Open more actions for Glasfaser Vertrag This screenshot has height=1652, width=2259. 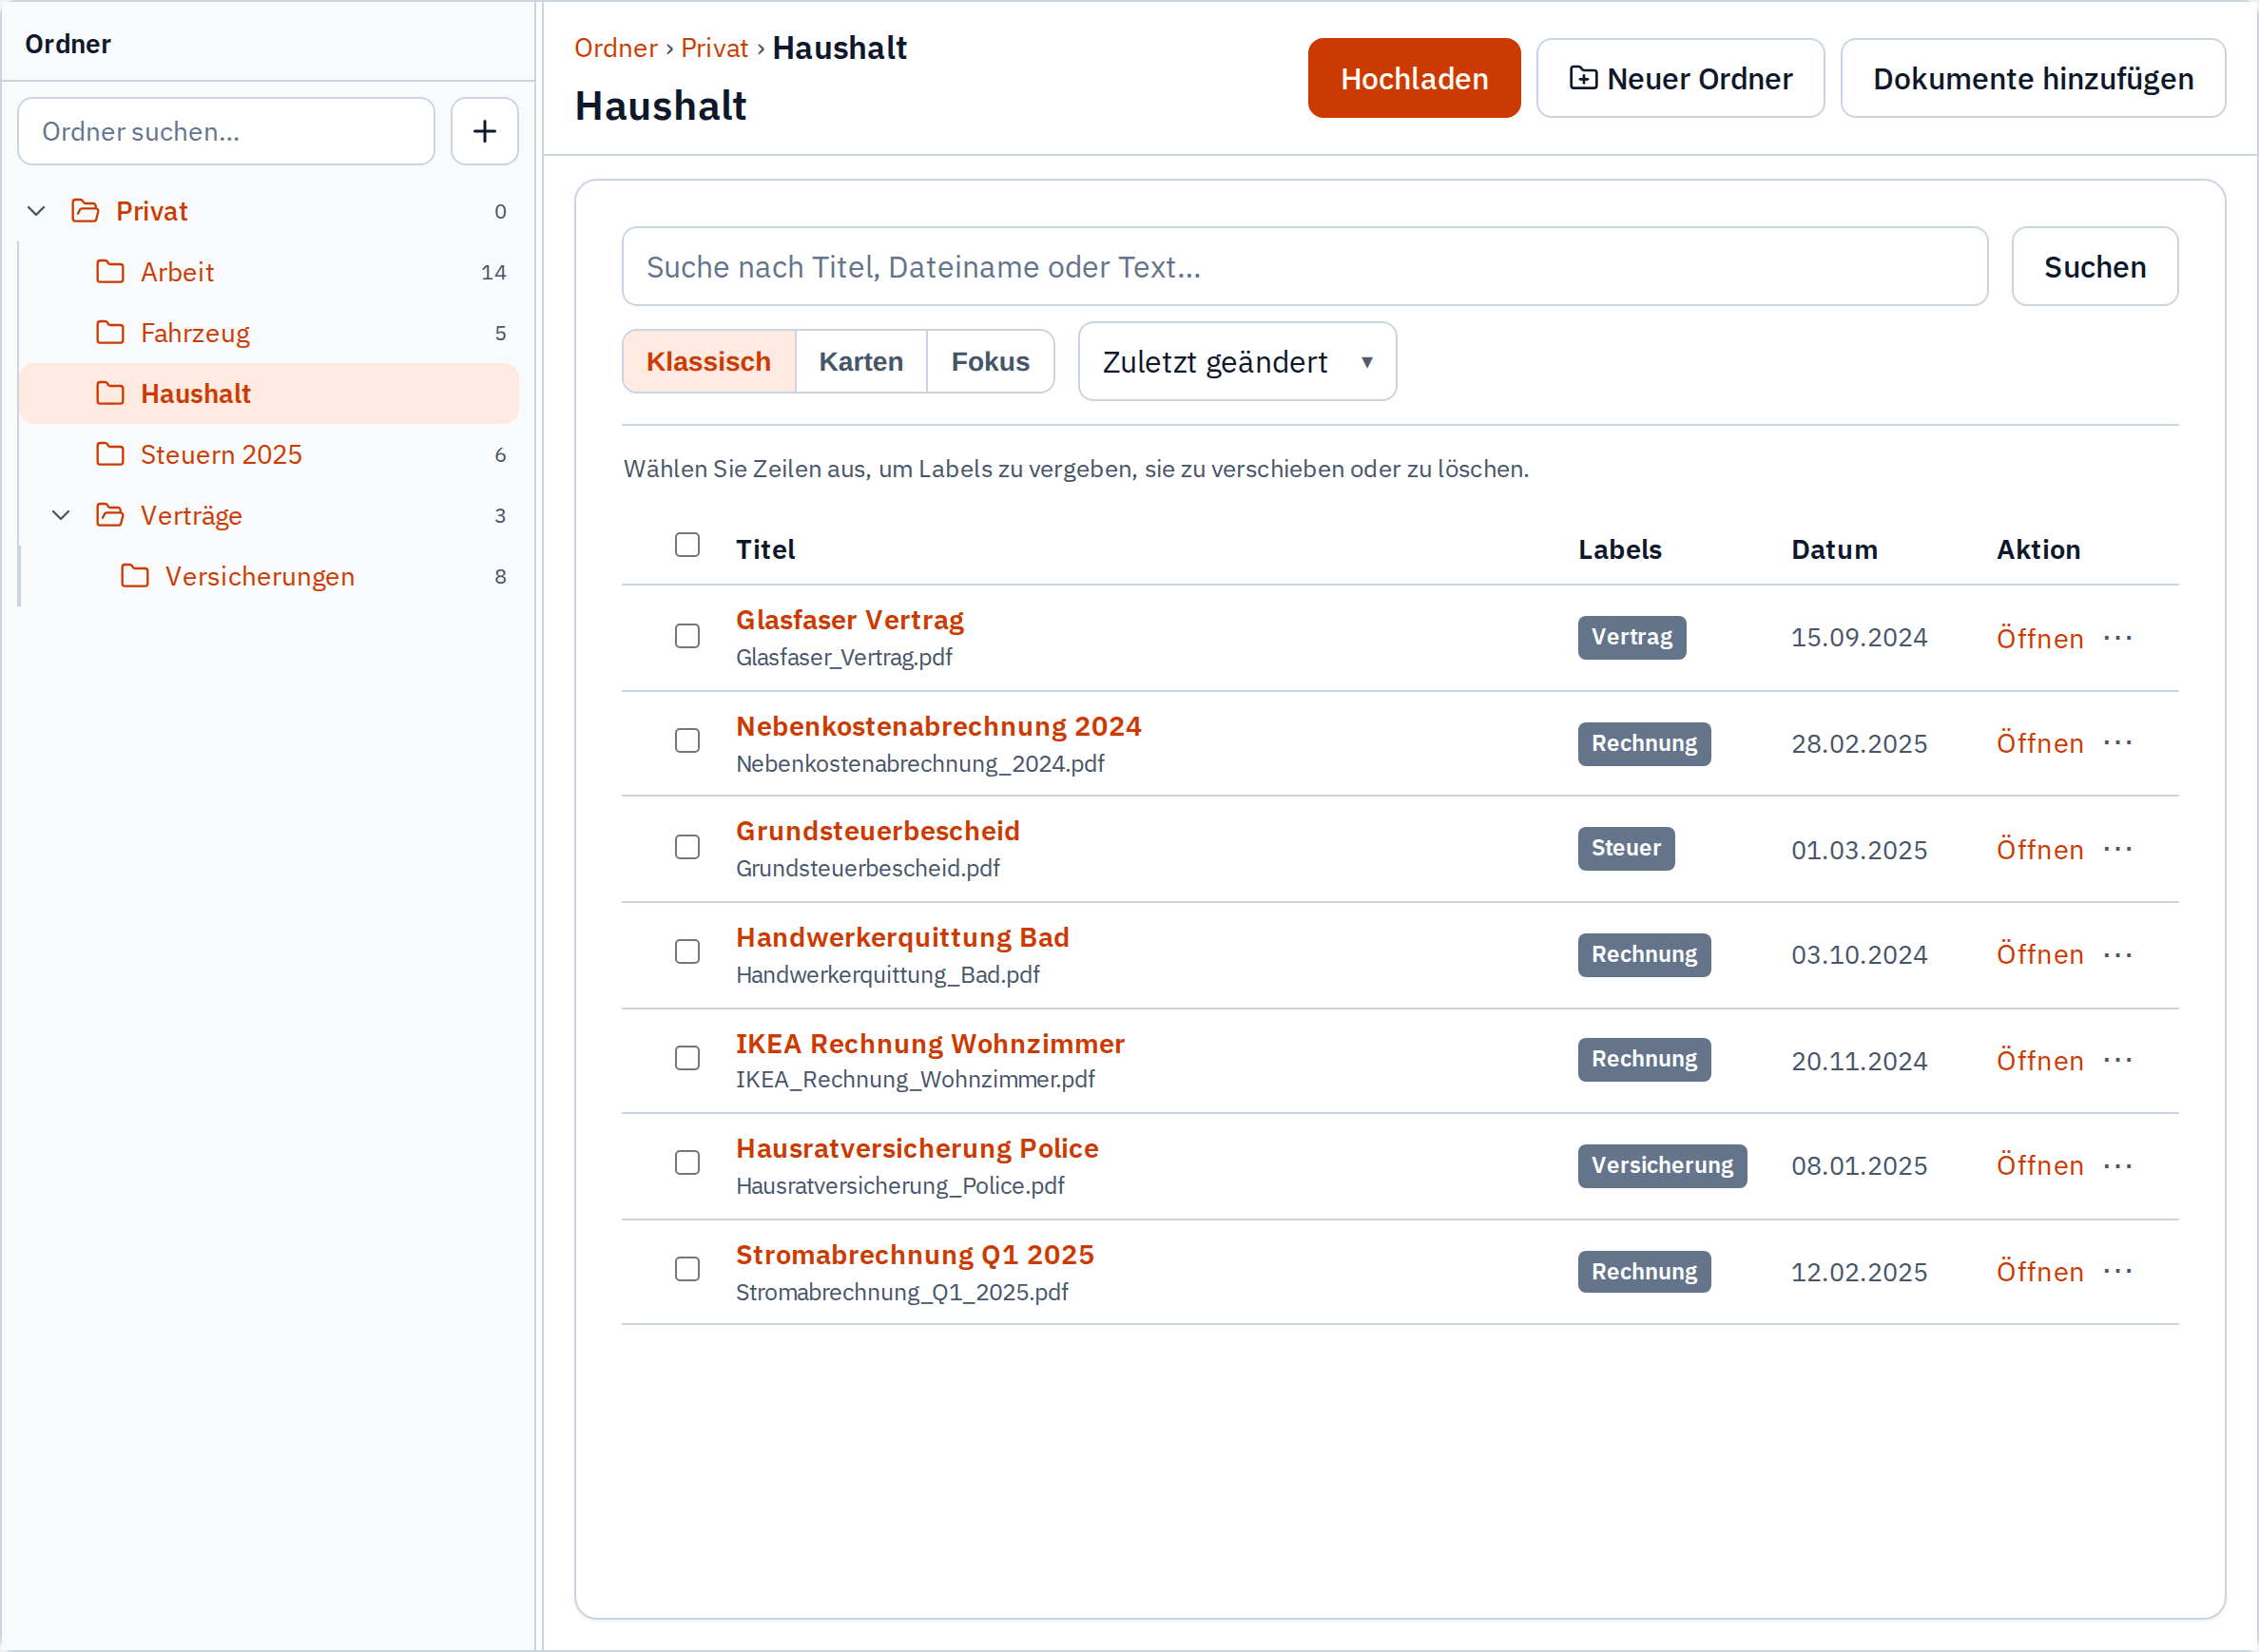coord(2117,638)
